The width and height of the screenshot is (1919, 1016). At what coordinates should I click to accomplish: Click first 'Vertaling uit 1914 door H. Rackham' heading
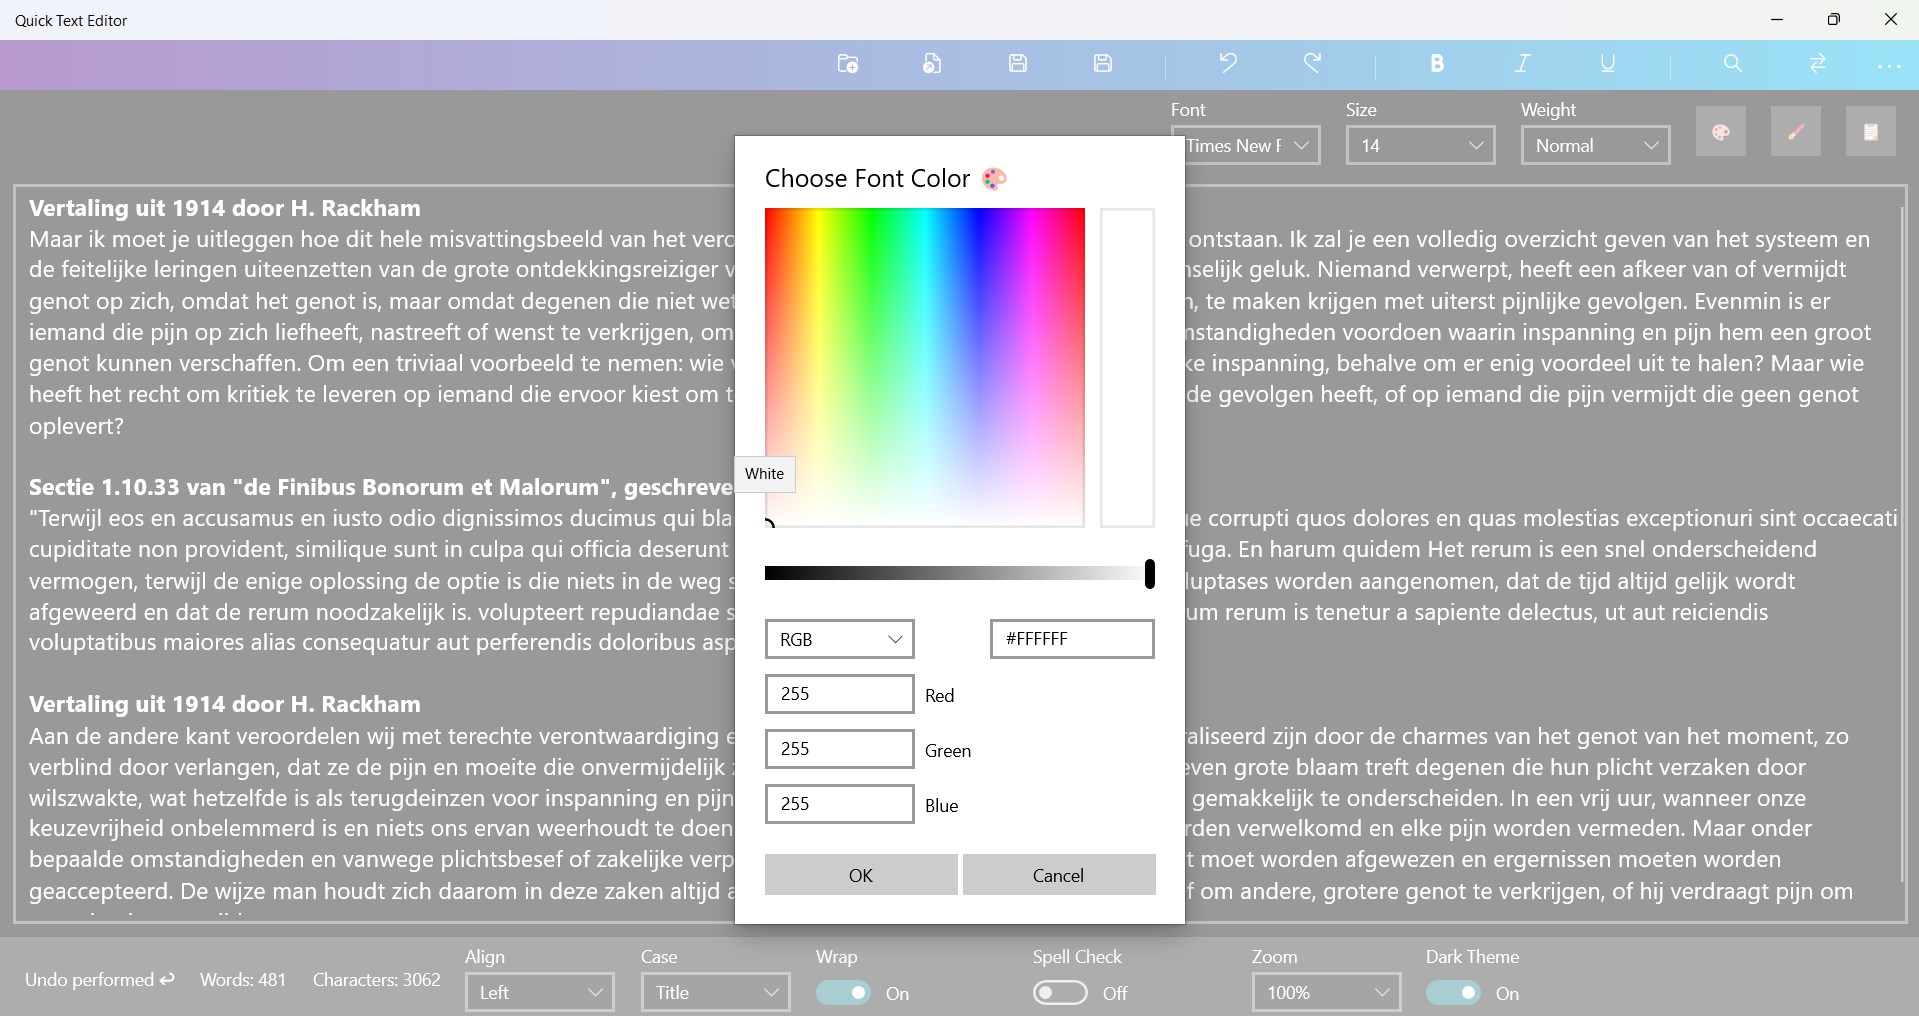click(225, 208)
